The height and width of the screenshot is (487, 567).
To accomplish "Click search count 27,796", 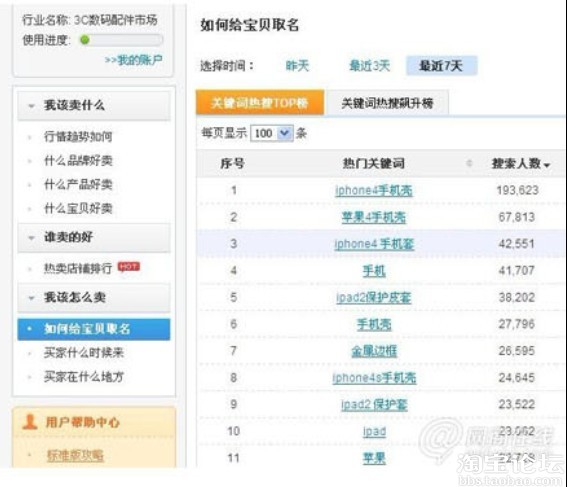I will point(516,324).
